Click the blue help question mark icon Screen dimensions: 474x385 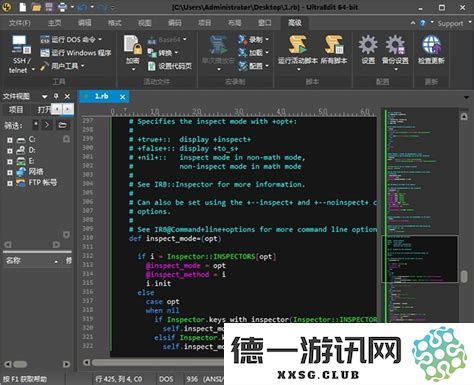(423, 23)
